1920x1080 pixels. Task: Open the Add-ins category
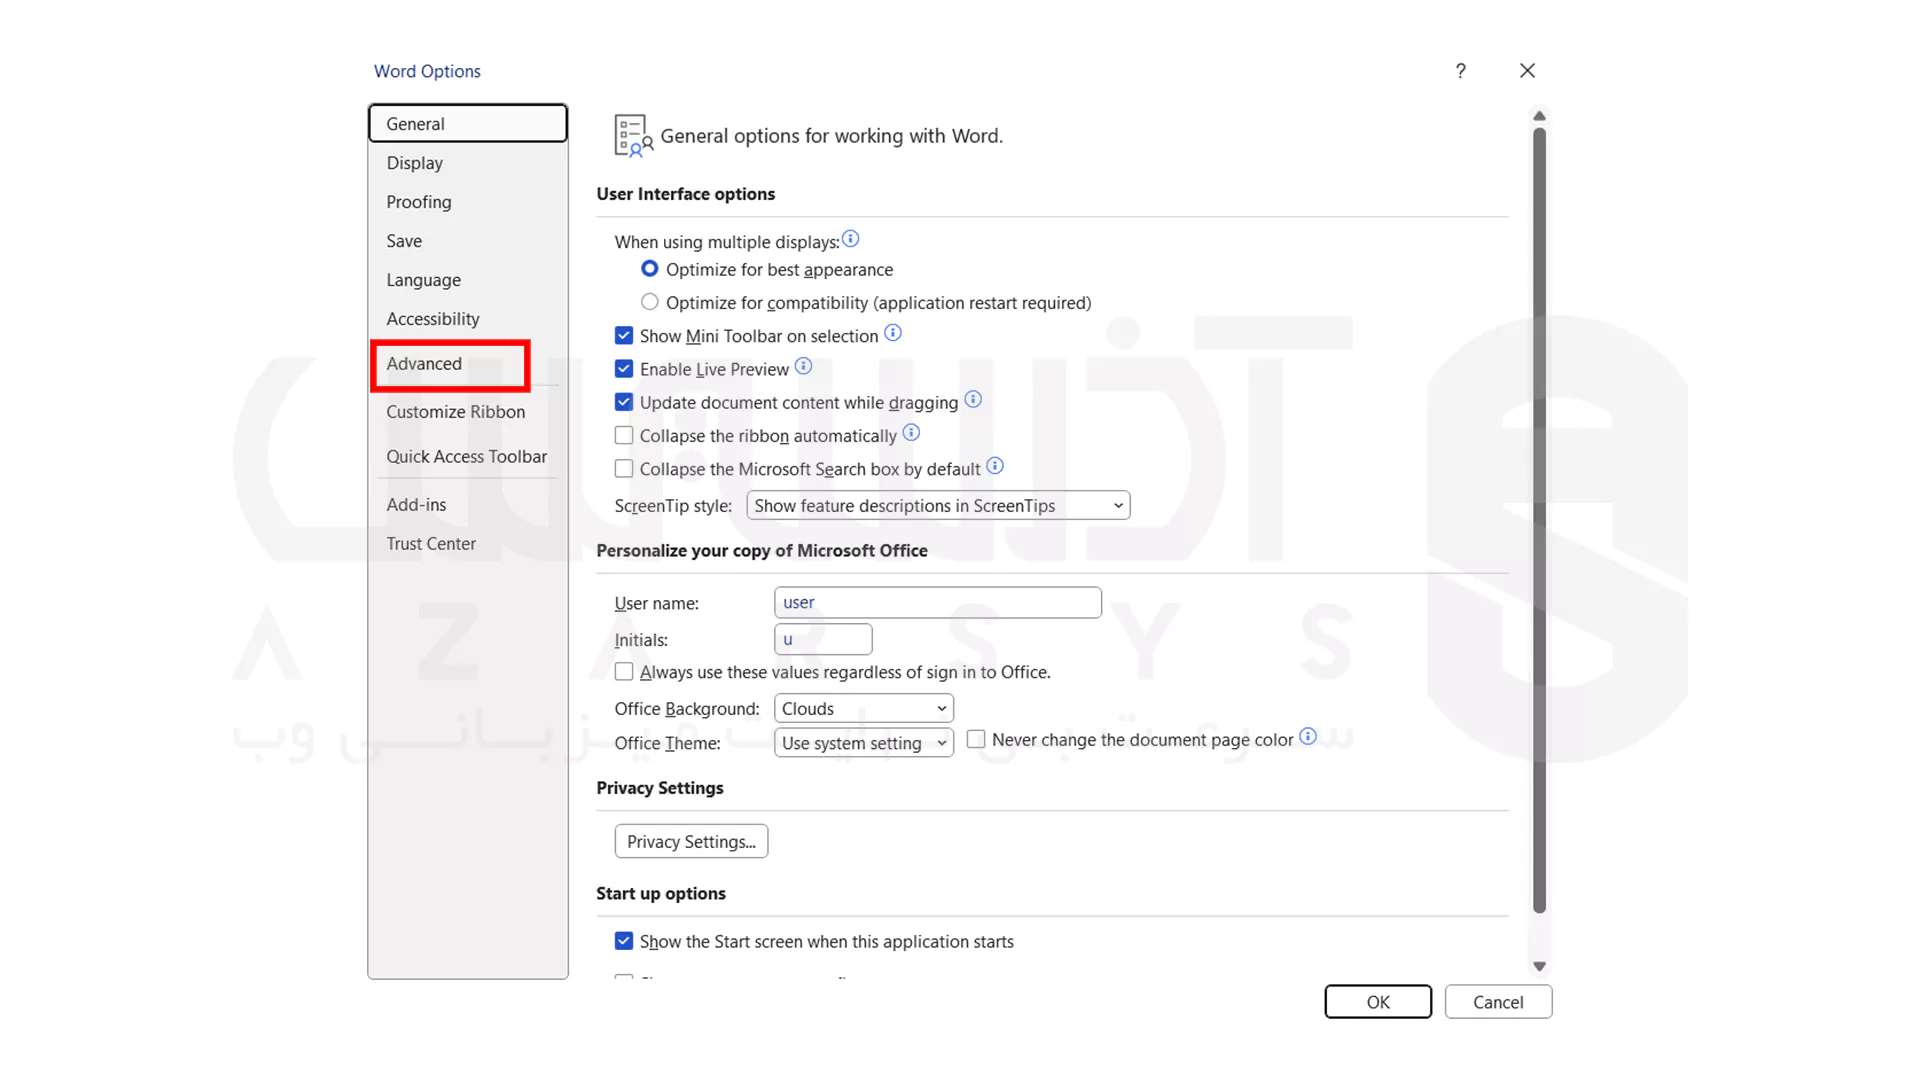468,505
